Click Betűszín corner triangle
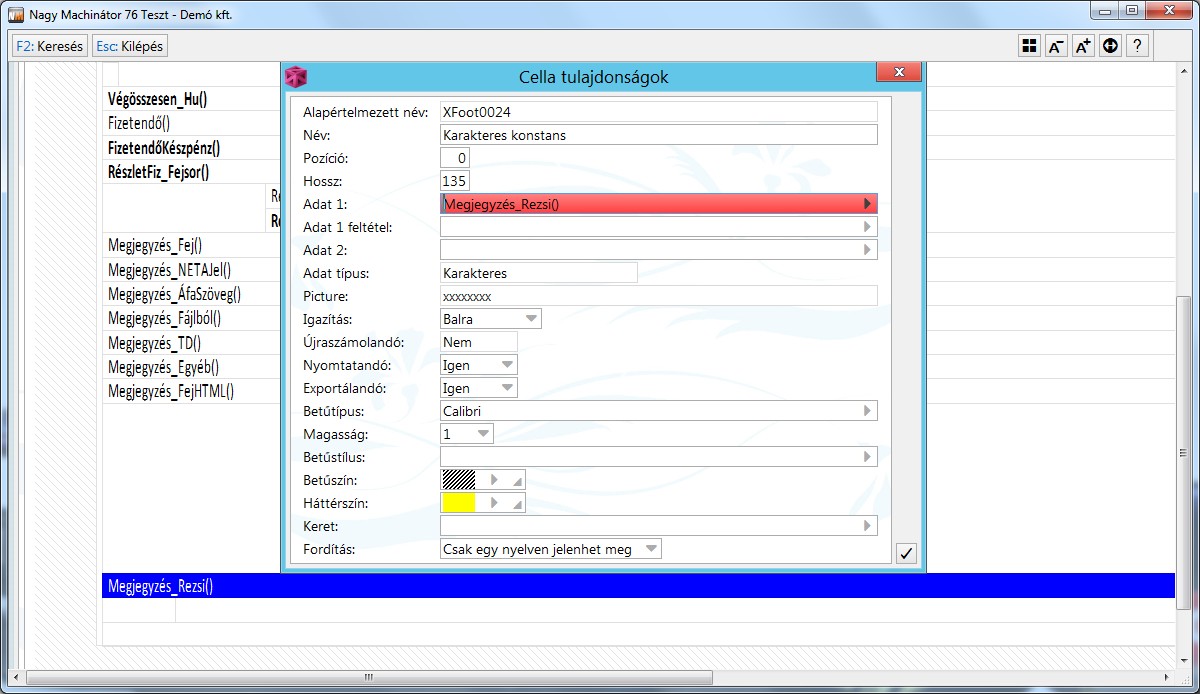The image size is (1200, 694). (517, 482)
